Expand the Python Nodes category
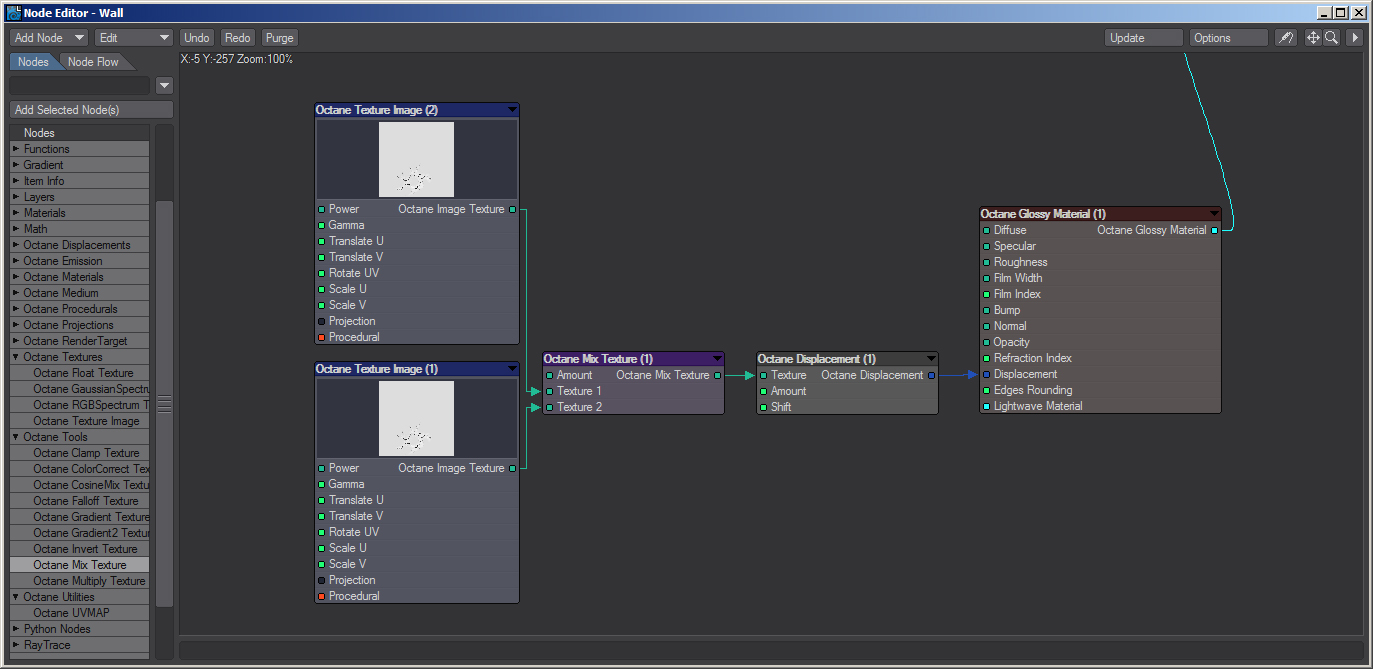 (x=16, y=629)
